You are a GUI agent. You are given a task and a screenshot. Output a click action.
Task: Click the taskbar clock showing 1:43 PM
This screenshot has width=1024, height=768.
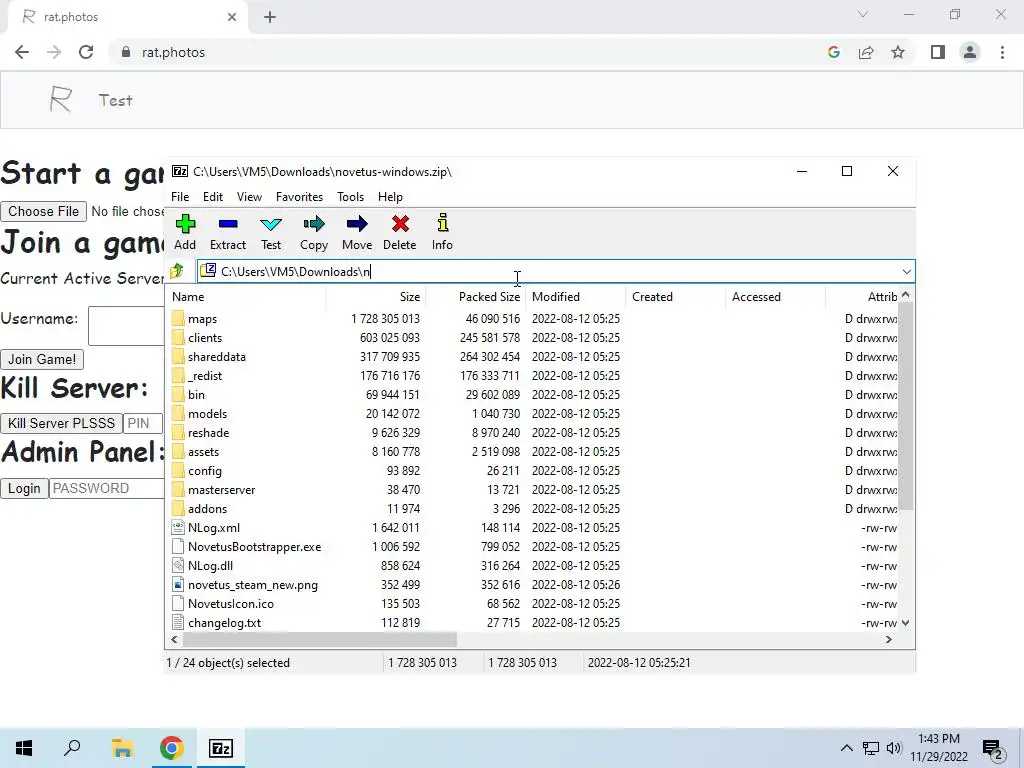tap(938, 748)
